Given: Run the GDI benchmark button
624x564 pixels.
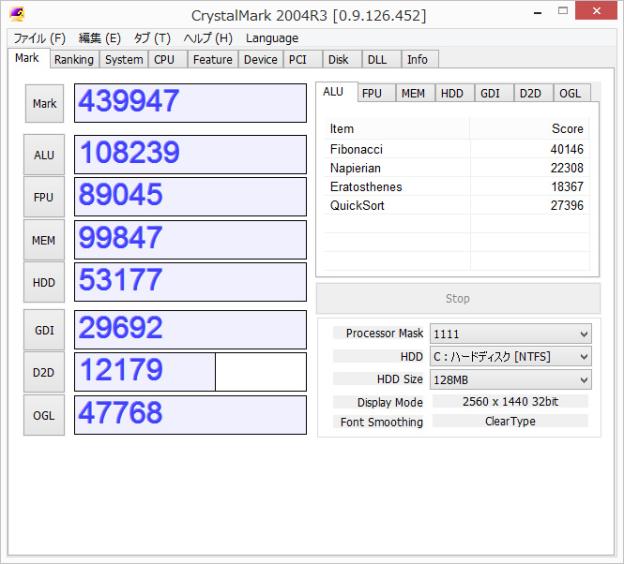Looking at the screenshot, I should tap(44, 330).
